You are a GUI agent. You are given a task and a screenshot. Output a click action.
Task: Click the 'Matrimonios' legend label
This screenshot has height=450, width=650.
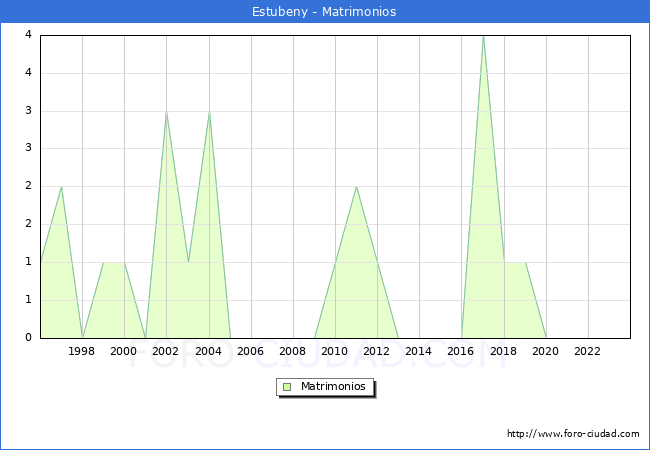coord(333,386)
